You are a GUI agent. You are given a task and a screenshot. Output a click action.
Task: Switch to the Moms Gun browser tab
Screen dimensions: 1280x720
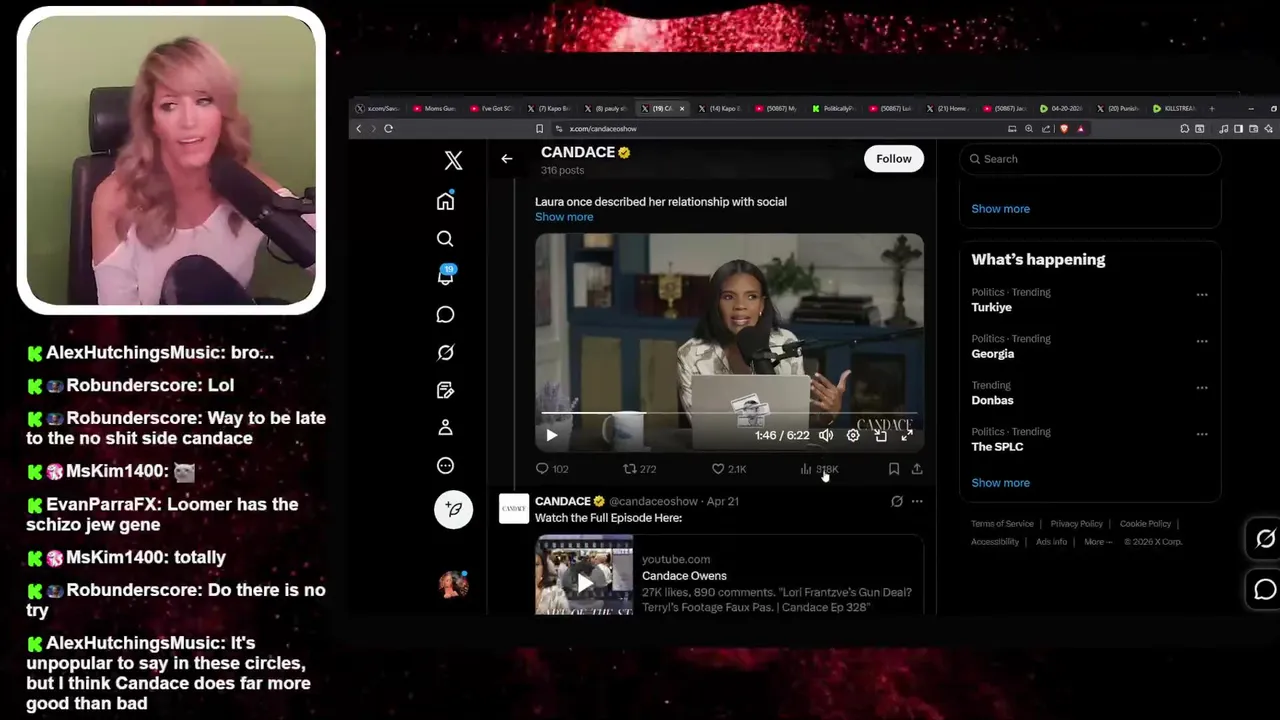(x=436, y=108)
